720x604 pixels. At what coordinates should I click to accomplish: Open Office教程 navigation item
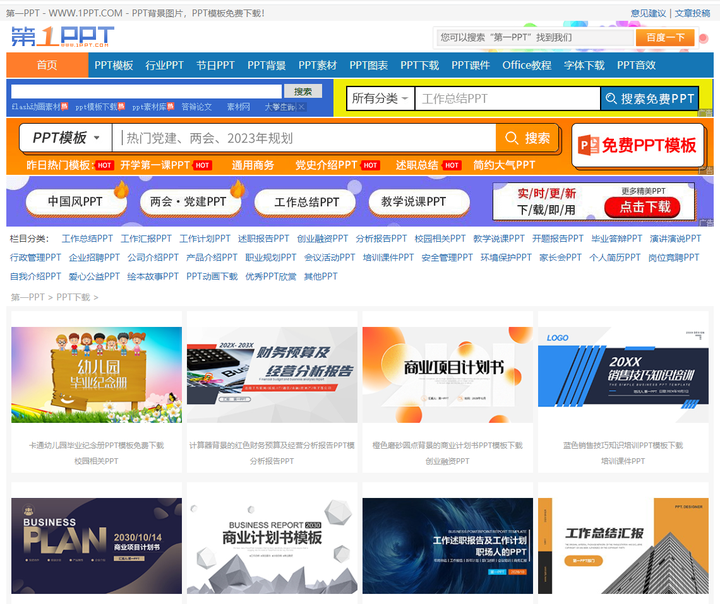pos(527,65)
